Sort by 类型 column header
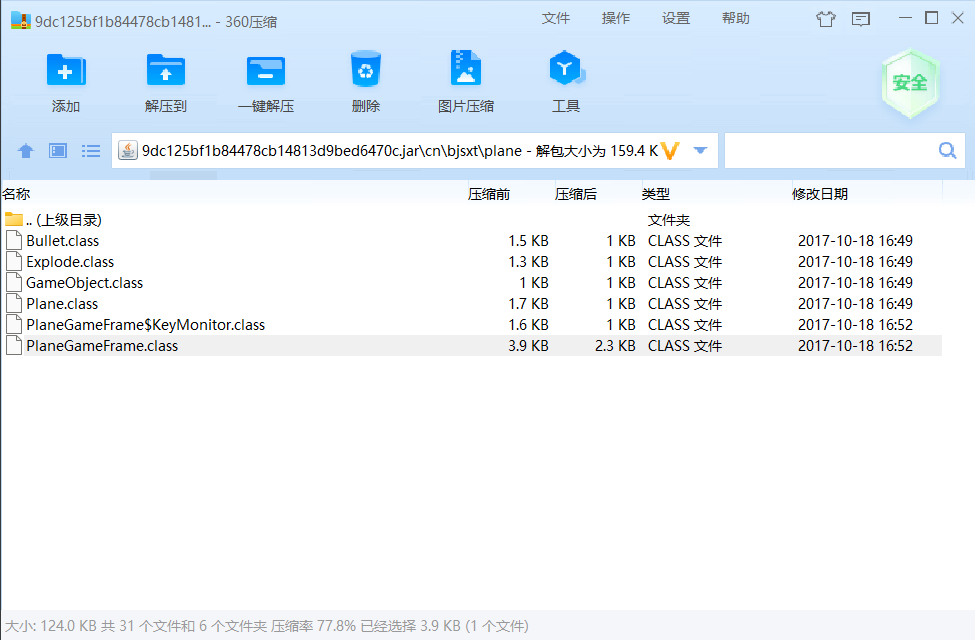The height and width of the screenshot is (640, 975). pyautogui.click(x=656, y=194)
